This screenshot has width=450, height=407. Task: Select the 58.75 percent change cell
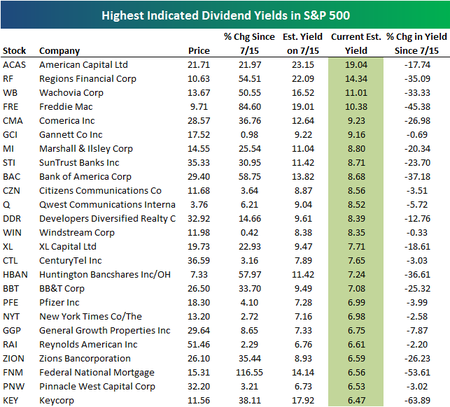tap(250, 177)
